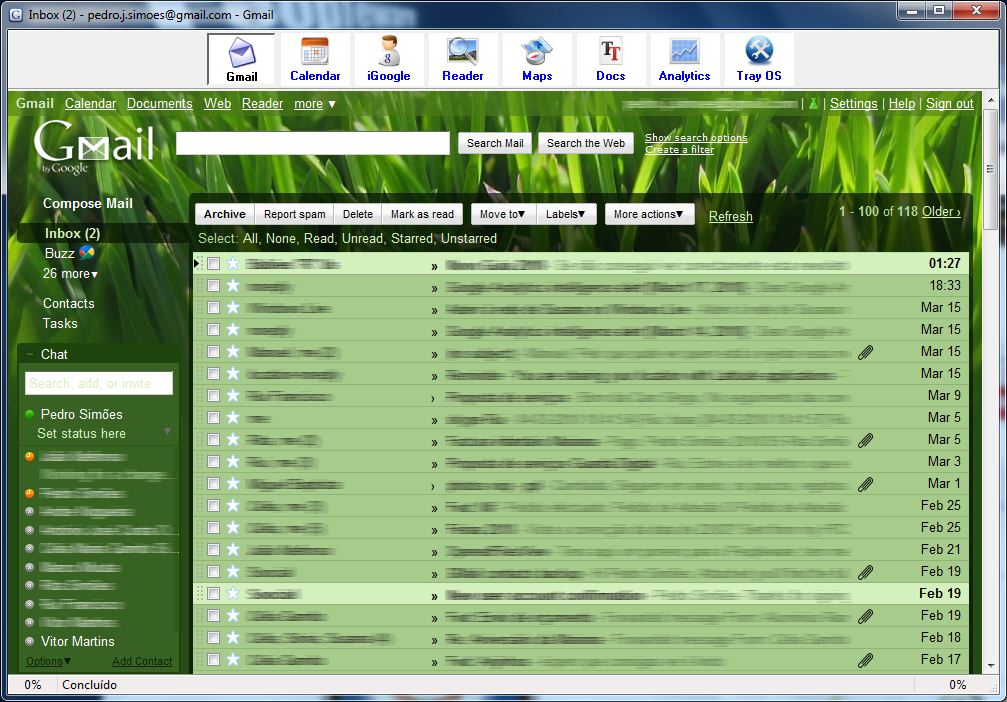Open the top bar more dropdown
1007x702 pixels.
pos(315,103)
